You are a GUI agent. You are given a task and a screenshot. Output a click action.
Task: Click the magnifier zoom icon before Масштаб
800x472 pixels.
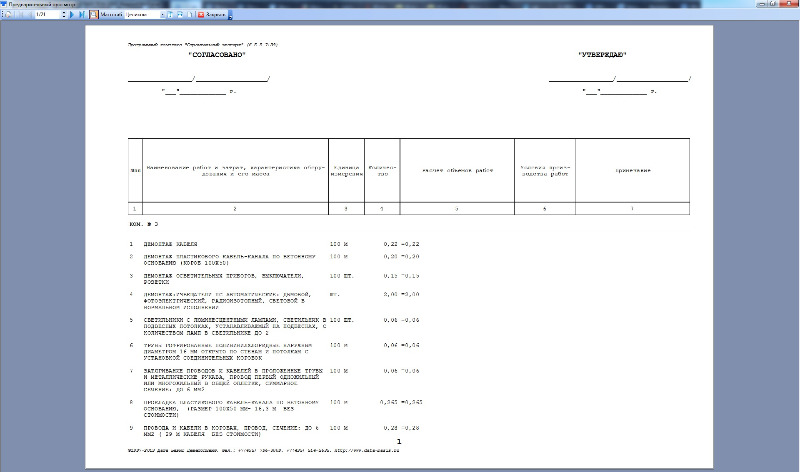pyautogui.click(x=93, y=14)
